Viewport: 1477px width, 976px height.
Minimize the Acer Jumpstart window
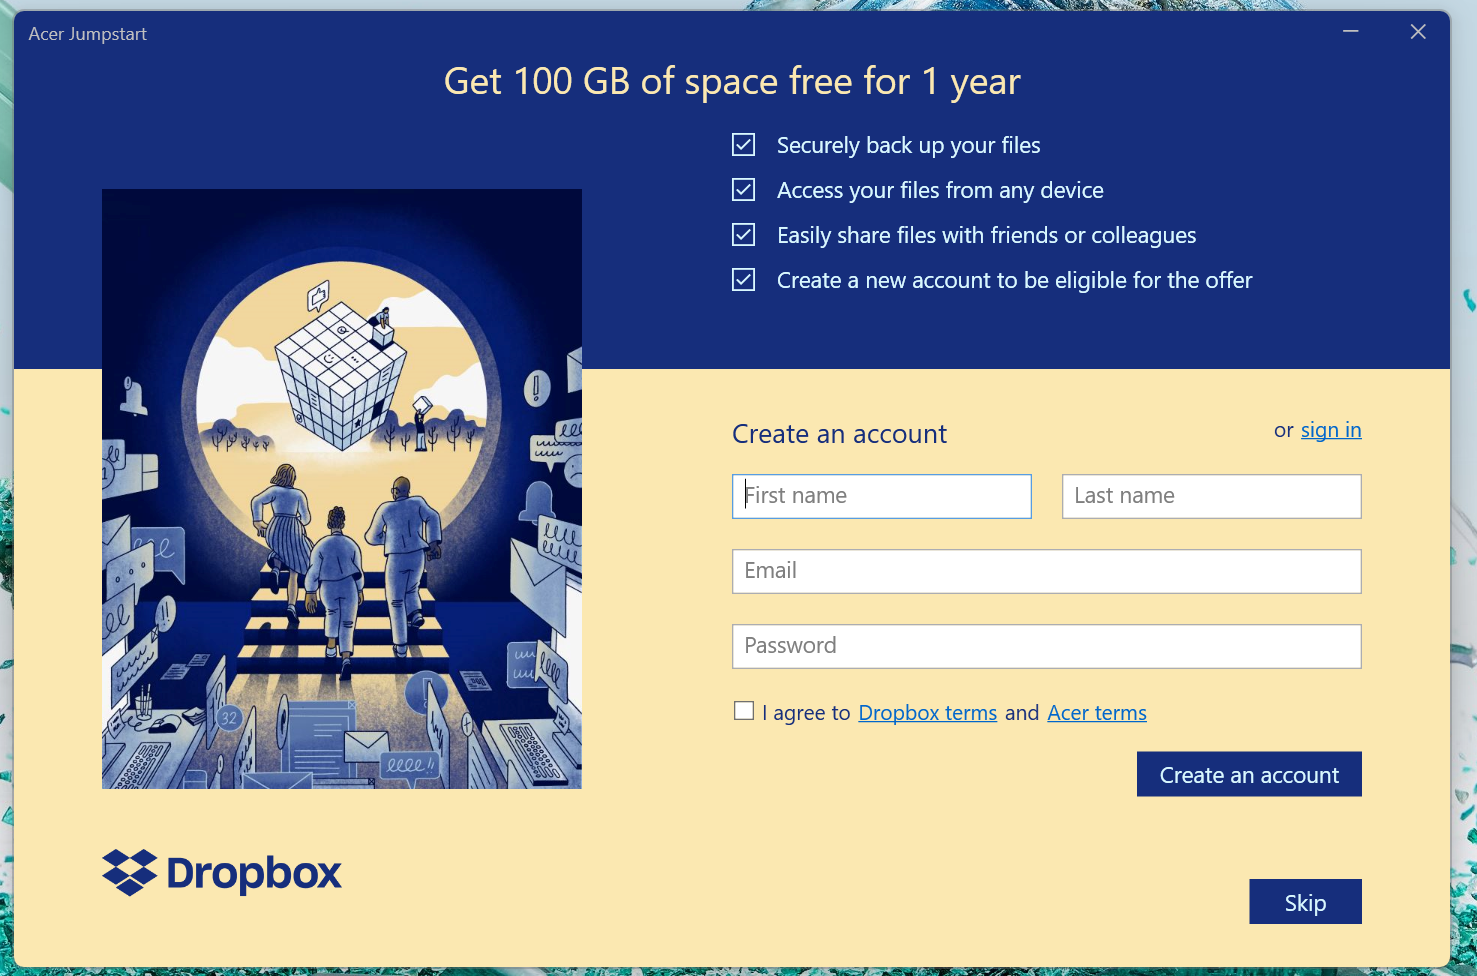tap(1351, 32)
